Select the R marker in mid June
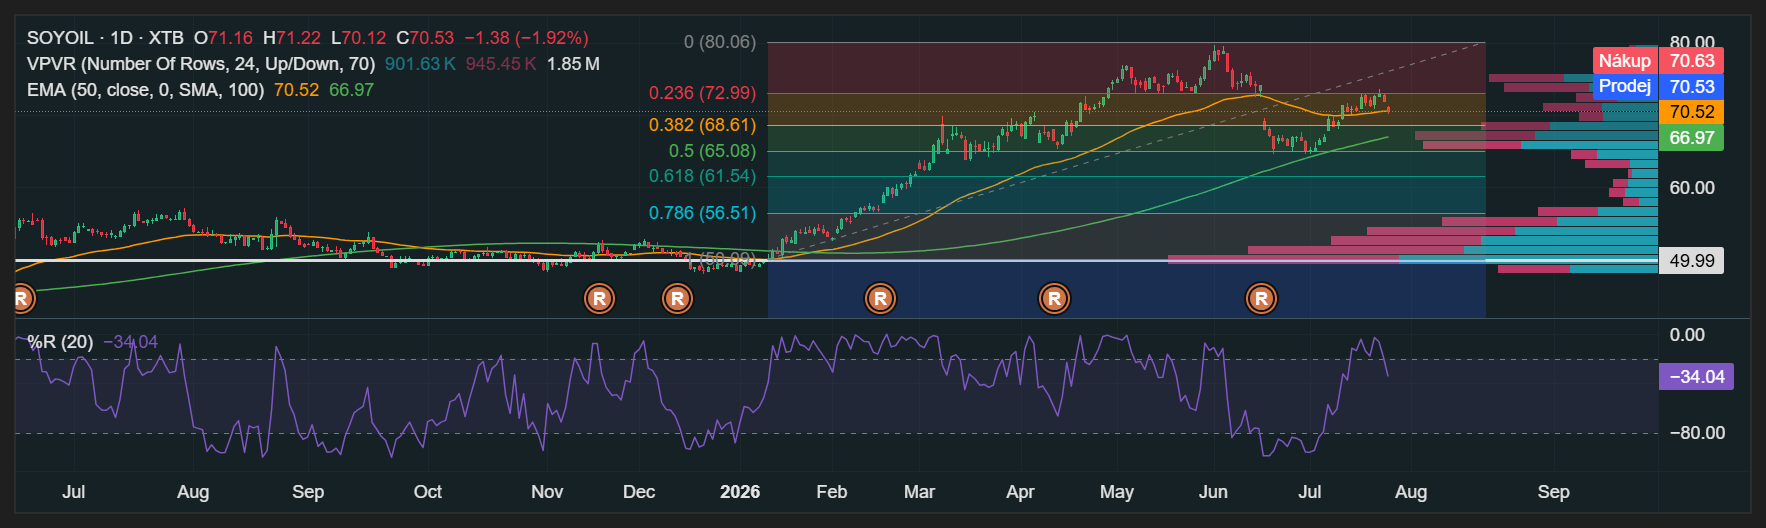Viewport: 1766px width, 528px height. [1261, 298]
